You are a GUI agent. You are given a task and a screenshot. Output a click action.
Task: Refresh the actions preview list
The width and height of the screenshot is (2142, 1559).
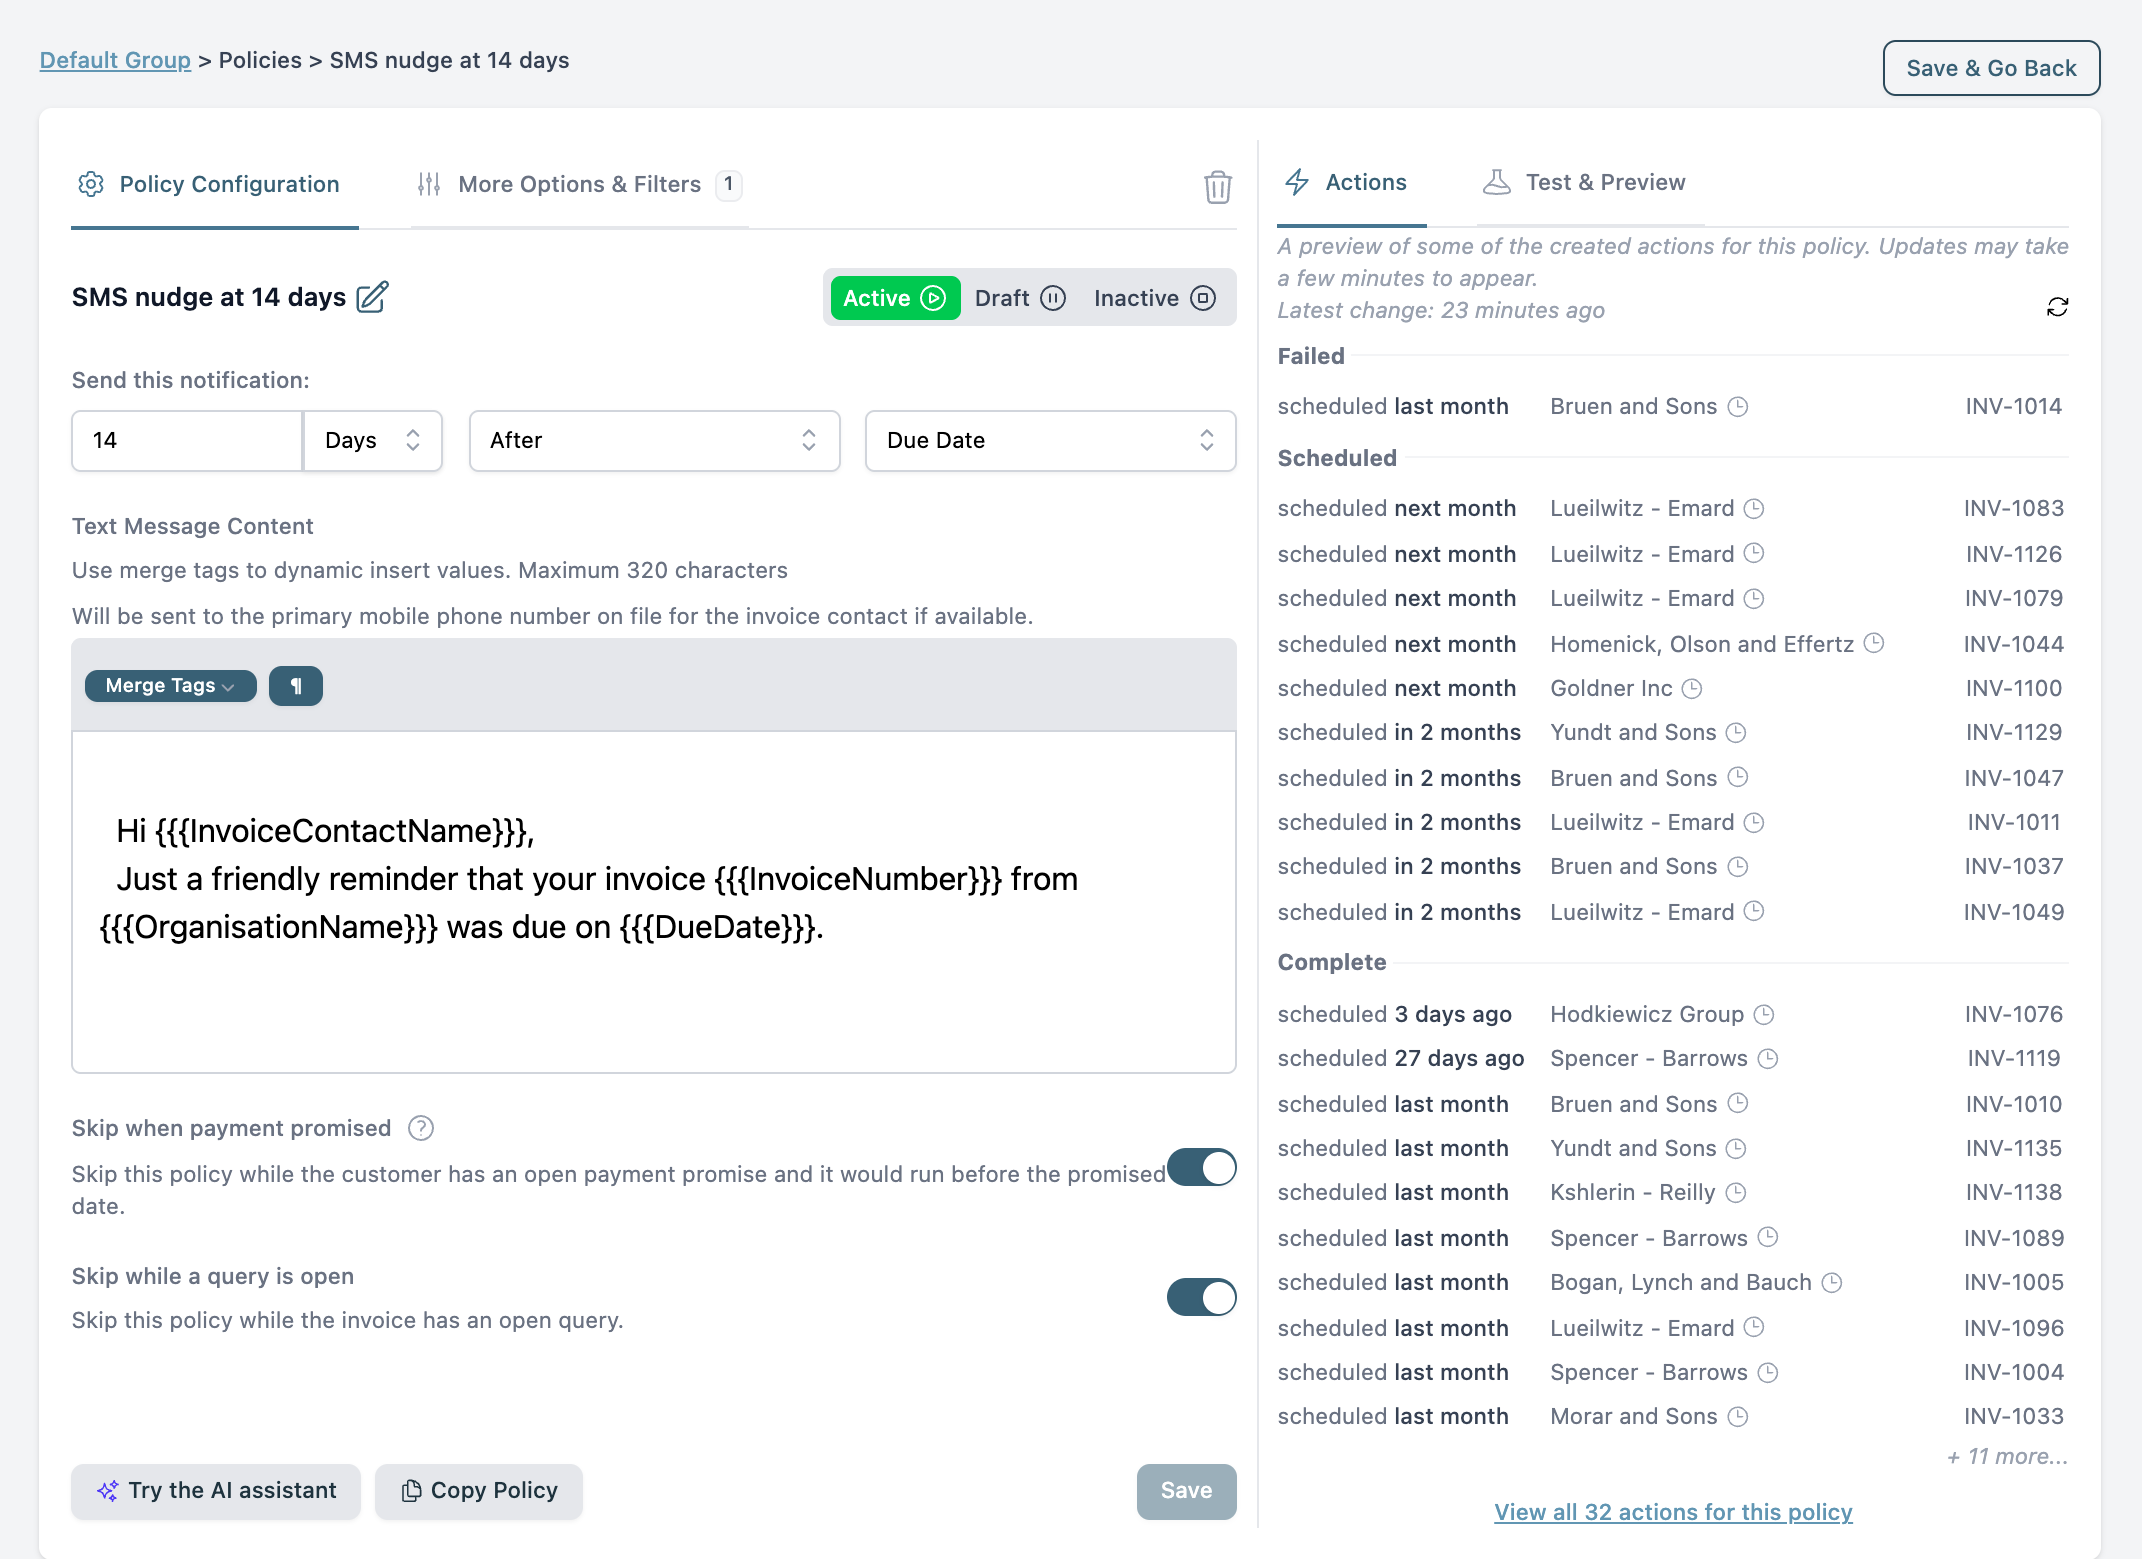(x=2057, y=307)
